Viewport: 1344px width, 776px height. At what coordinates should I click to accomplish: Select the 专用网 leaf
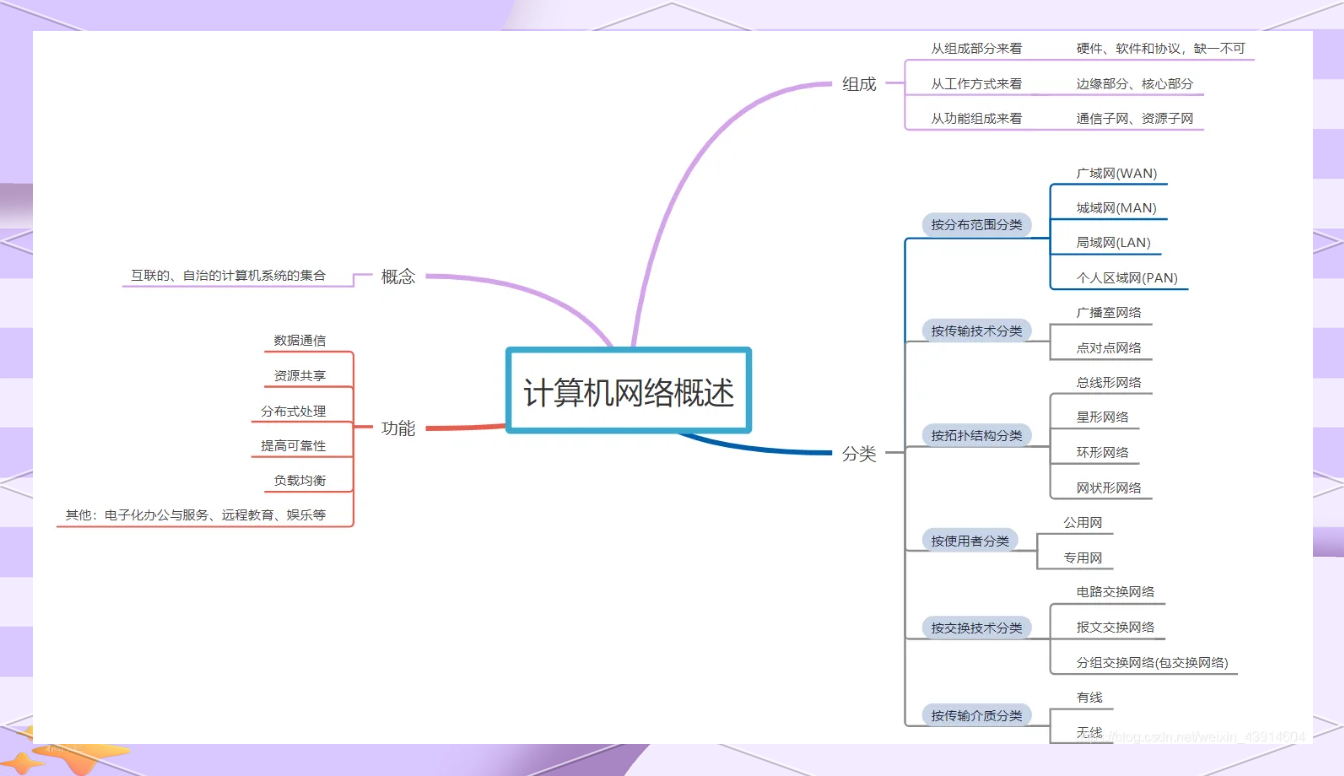(1082, 558)
